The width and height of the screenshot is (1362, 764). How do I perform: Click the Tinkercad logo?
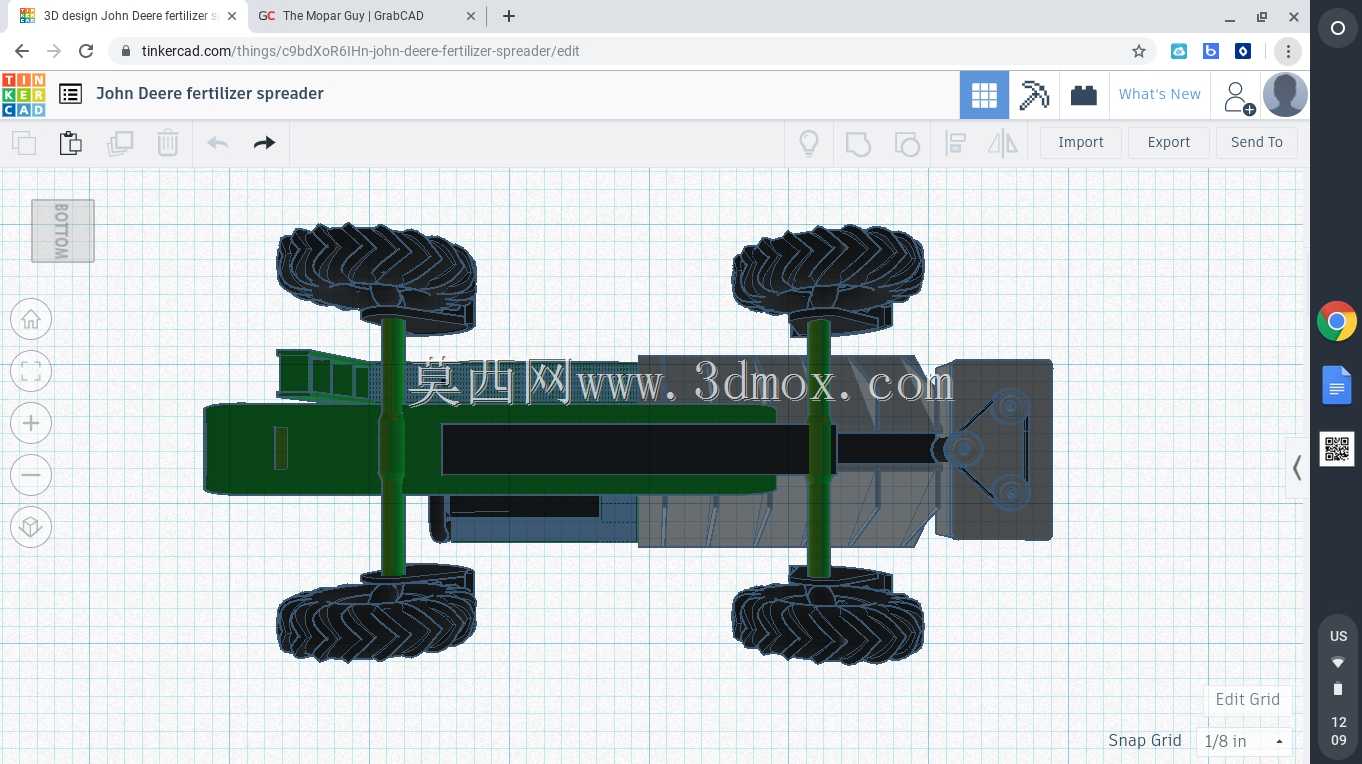coord(23,94)
